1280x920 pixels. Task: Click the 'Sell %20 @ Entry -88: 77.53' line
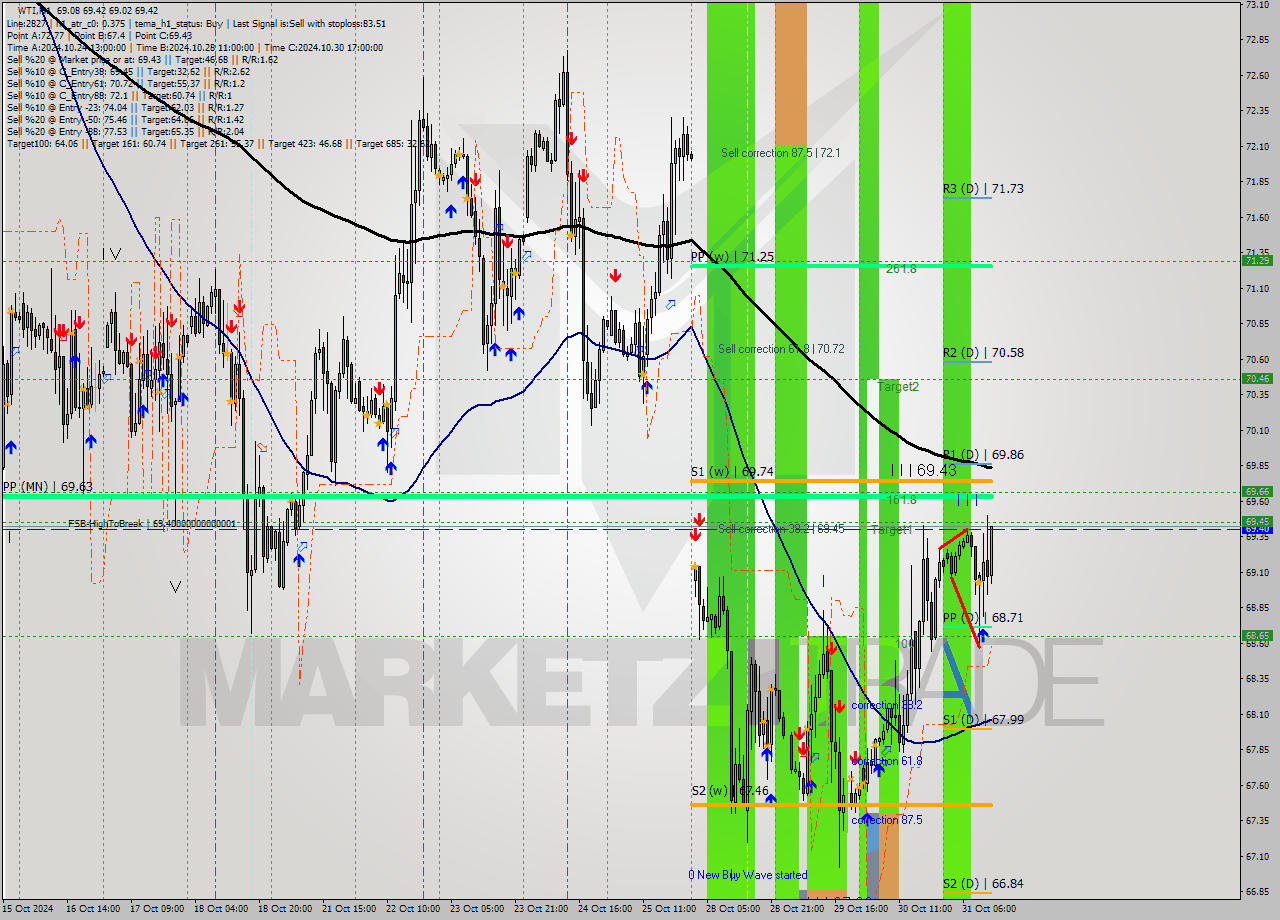126,131
